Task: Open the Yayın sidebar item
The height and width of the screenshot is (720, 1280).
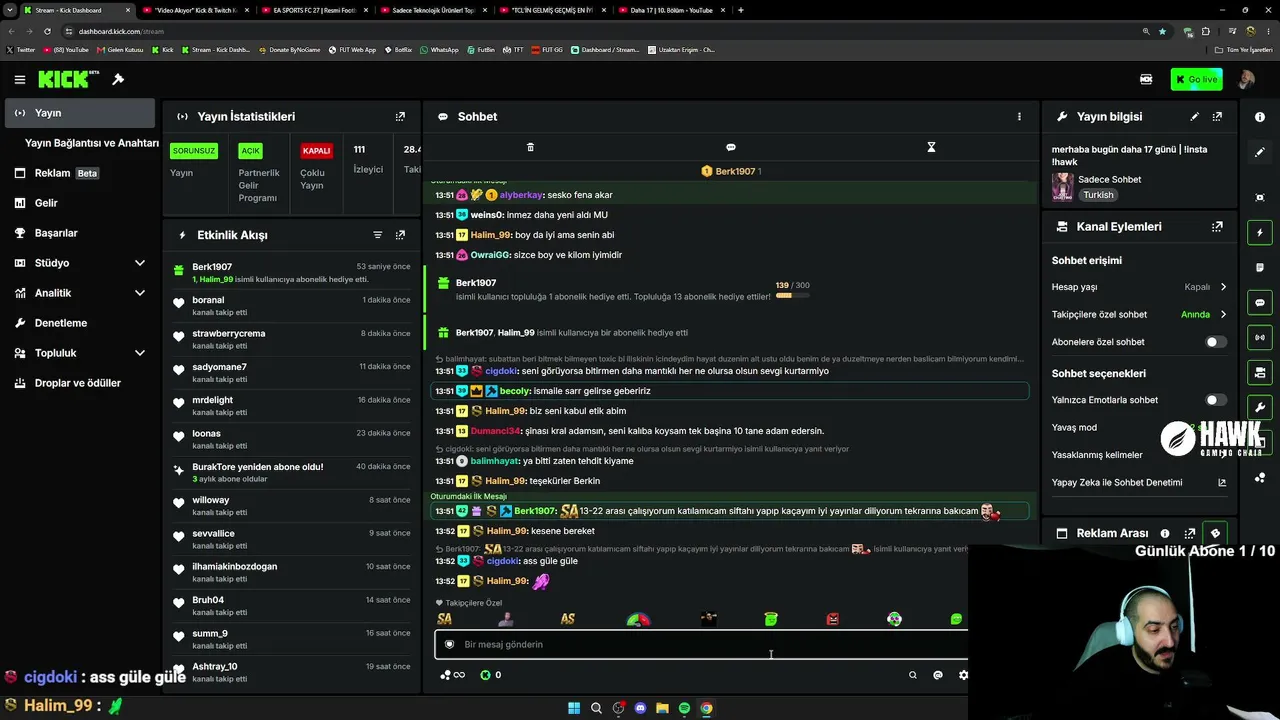Action: pos(80,113)
